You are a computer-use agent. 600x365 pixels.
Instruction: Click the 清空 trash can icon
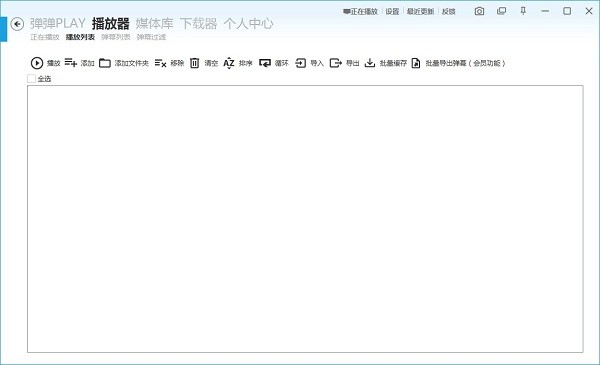pyautogui.click(x=194, y=63)
